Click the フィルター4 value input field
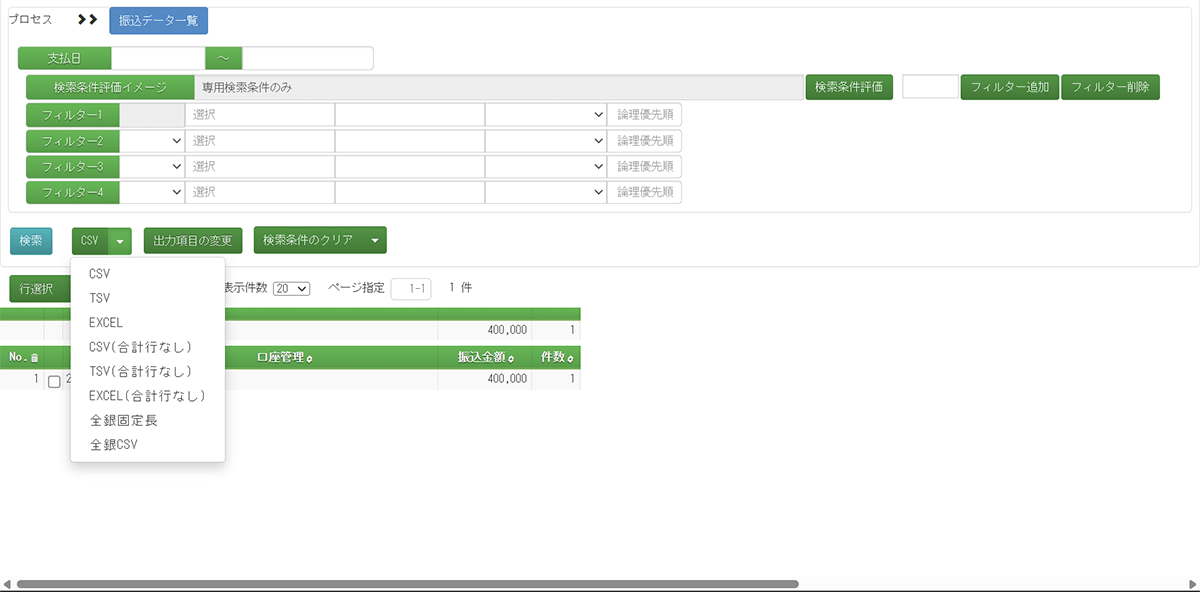 point(409,192)
